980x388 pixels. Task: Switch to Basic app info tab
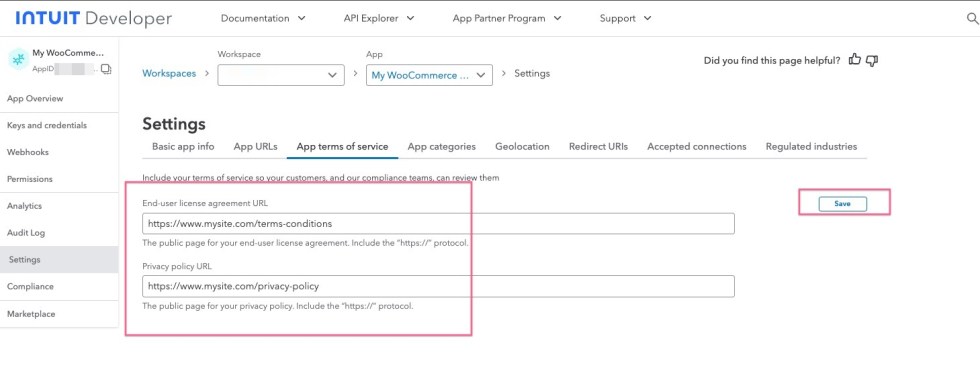pyautogui.click(x=183, y=147)
